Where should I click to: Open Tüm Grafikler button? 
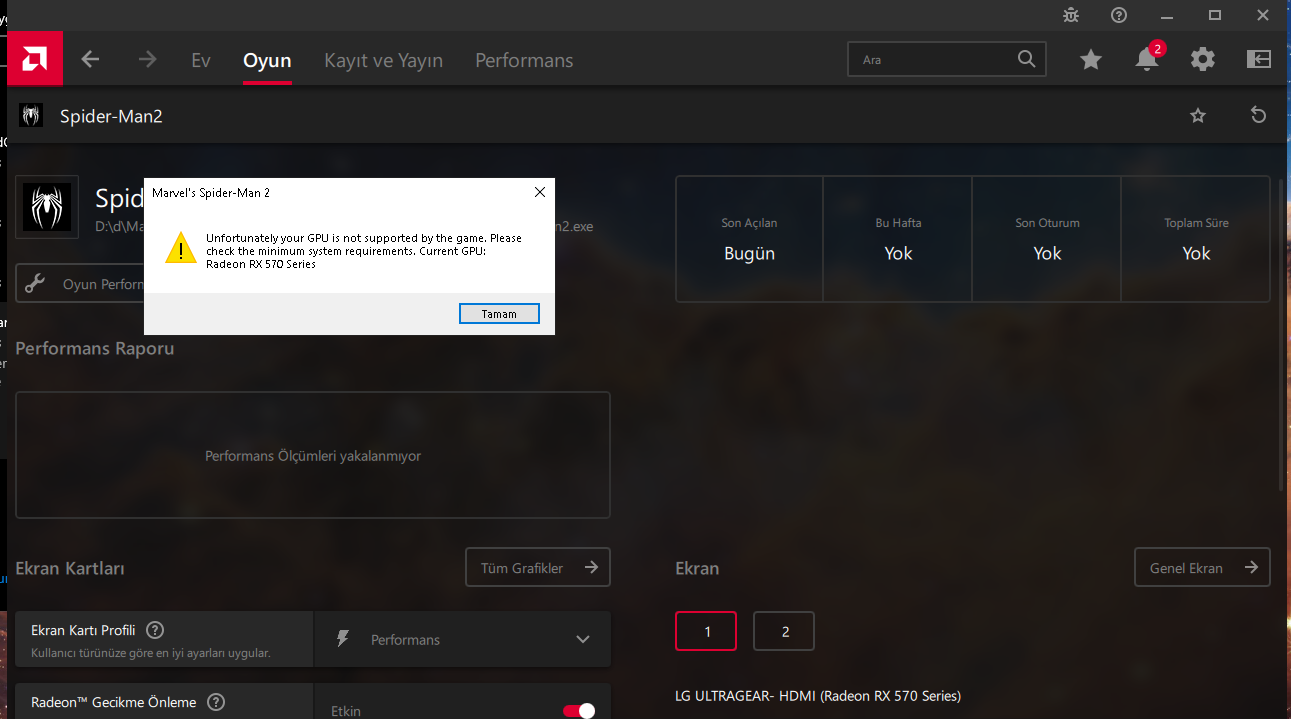(538, 568)
